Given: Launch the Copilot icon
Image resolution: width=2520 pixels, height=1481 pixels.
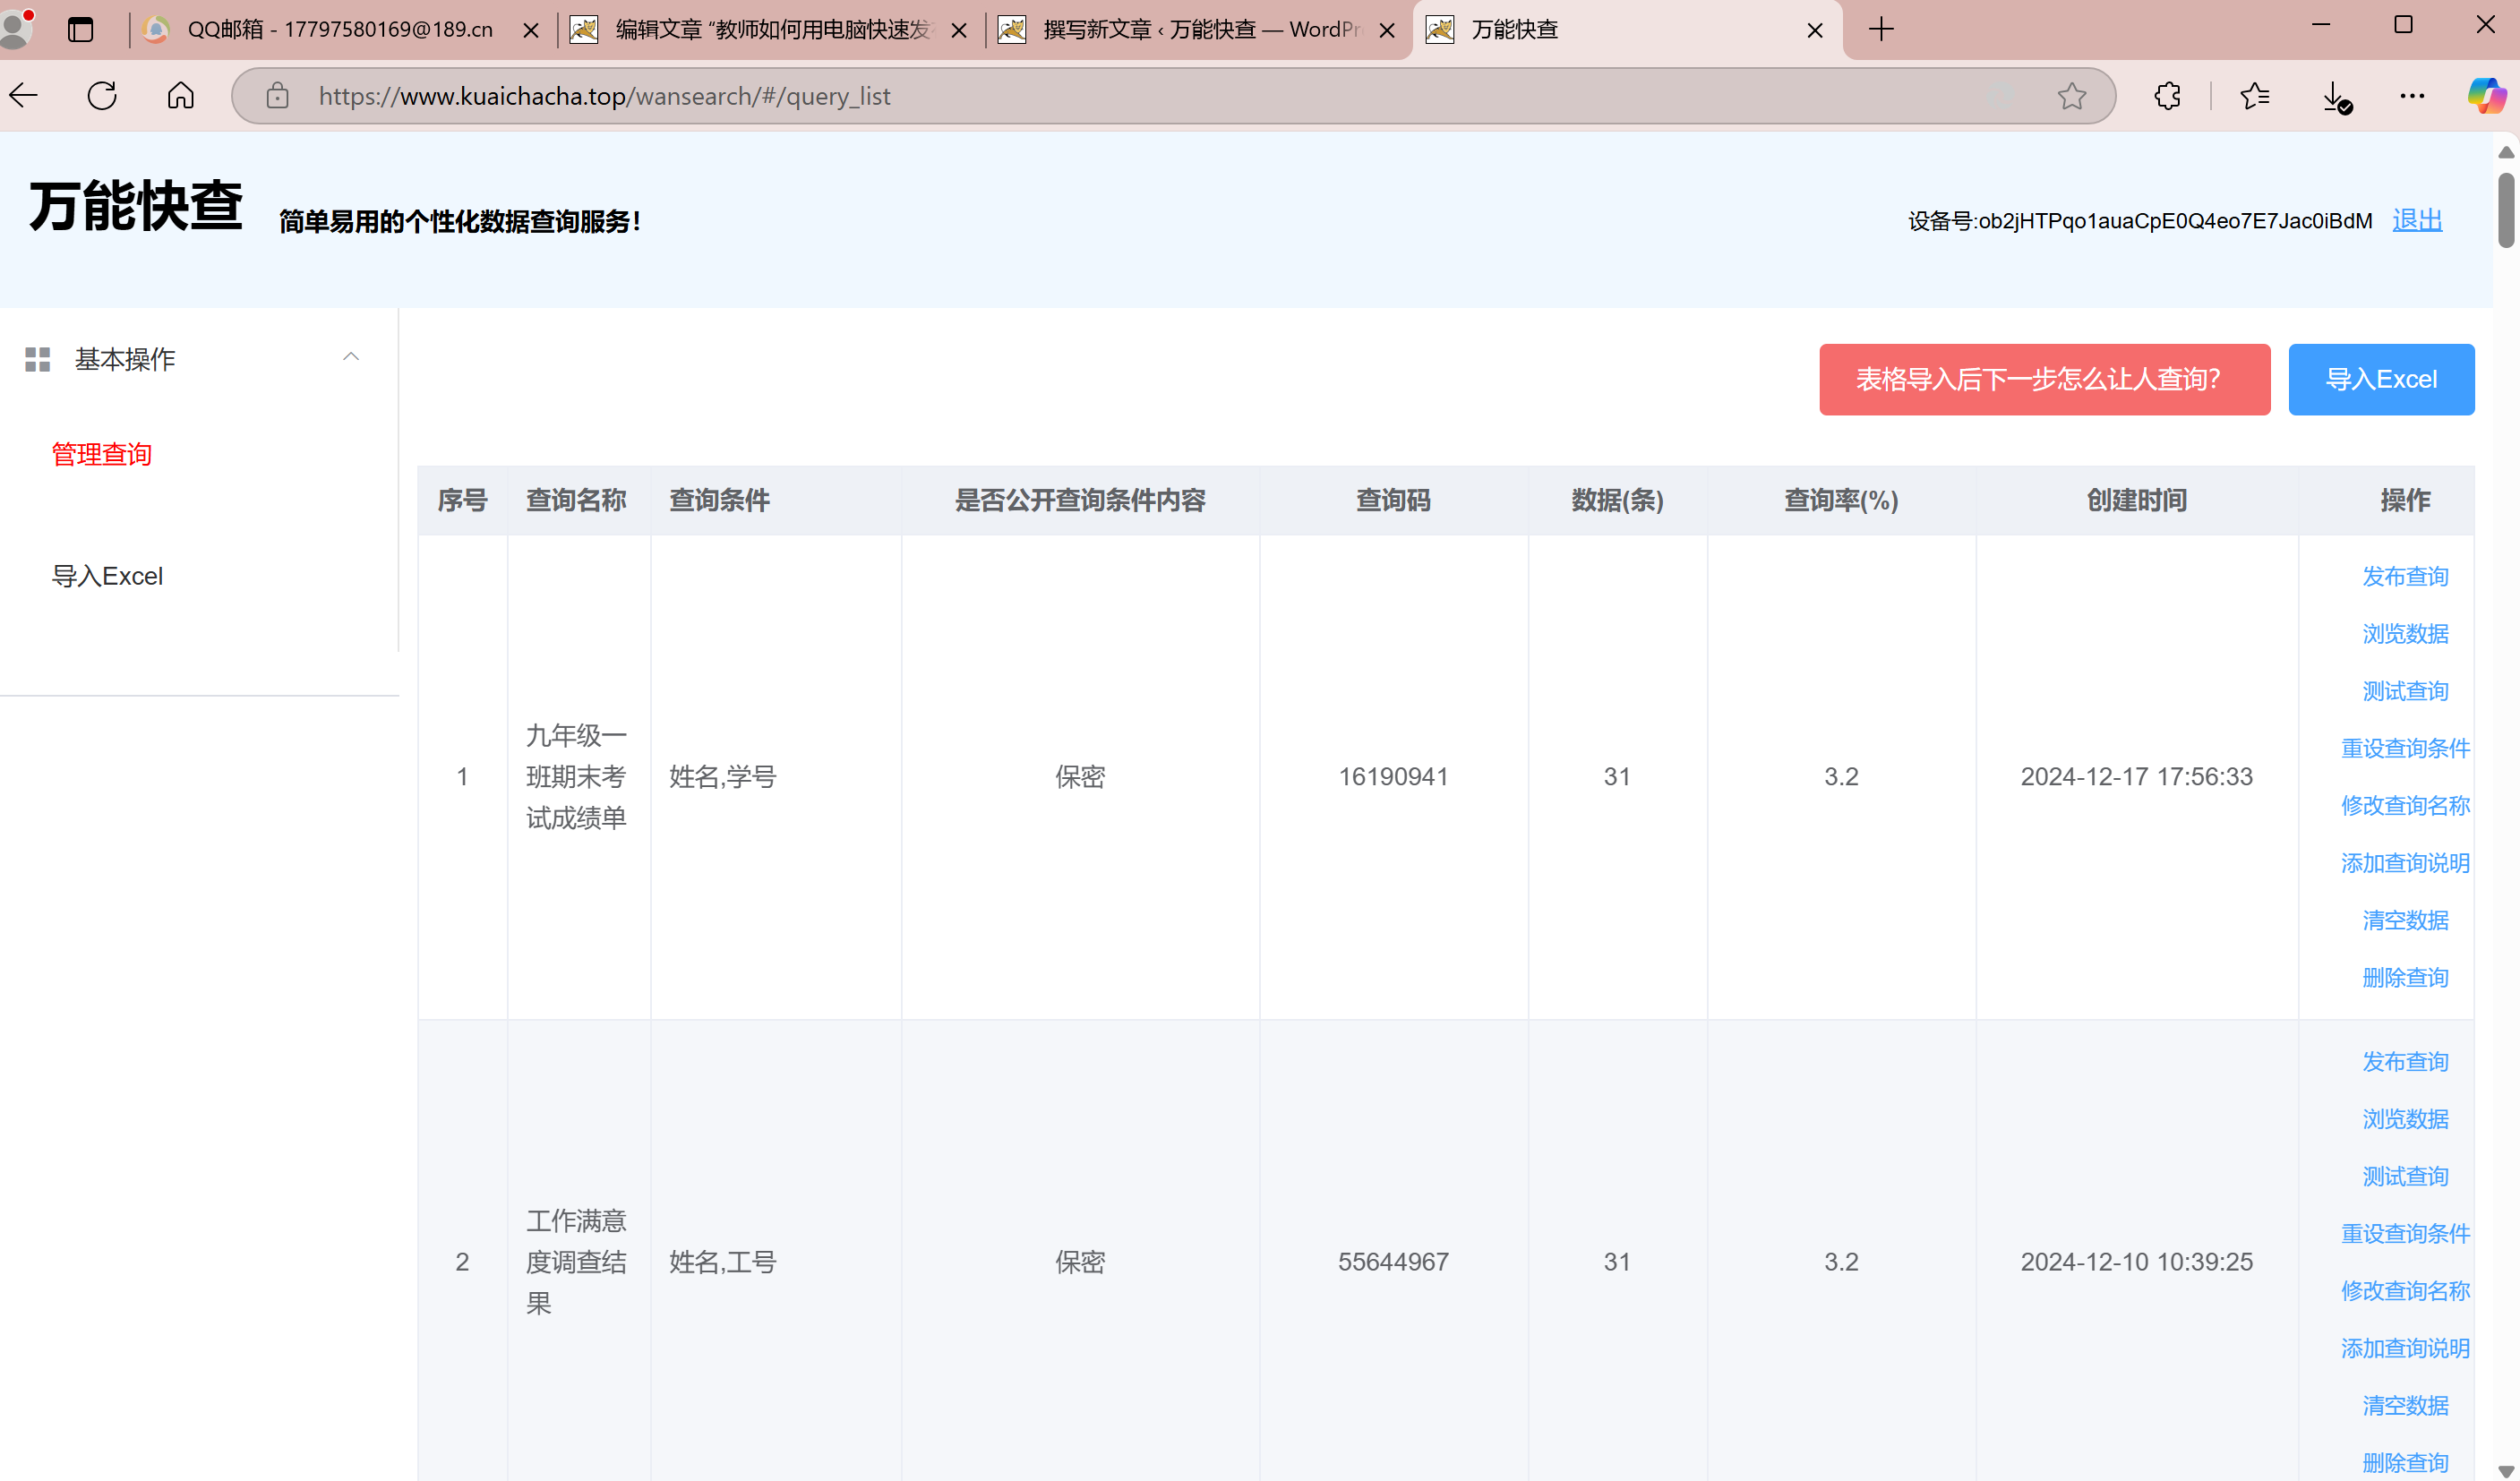Looking at the screenshot, I should click(2486, 96).
